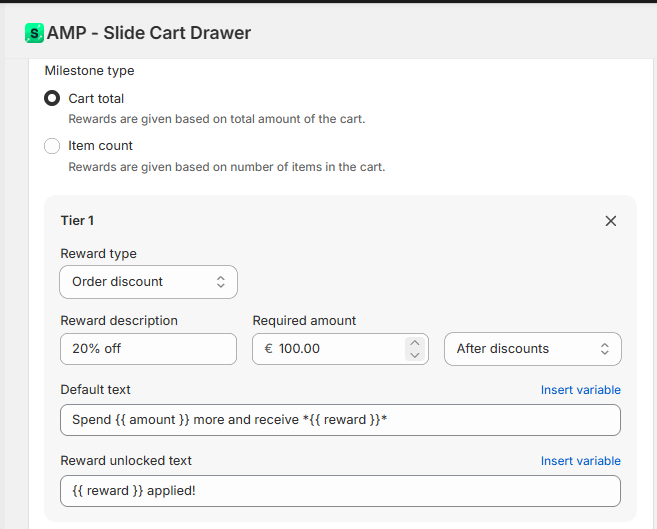
Task: Select the Cart total radio button
Action: coord(52,99)
